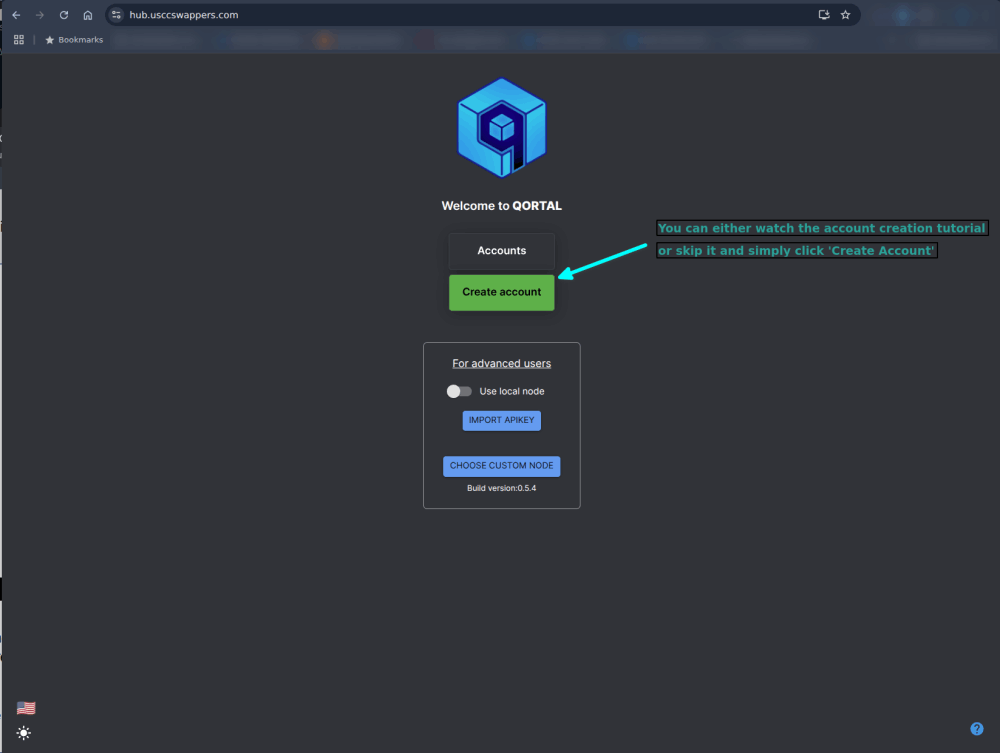Click the For advanced users heading
Image resolution: width=1000 pixels, height=753 pixels.
point(501,363)
